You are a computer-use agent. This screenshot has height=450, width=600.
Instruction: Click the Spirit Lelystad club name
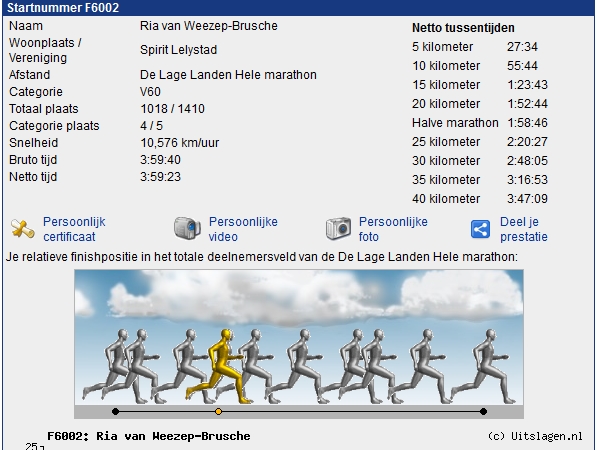tap(178, 50)
